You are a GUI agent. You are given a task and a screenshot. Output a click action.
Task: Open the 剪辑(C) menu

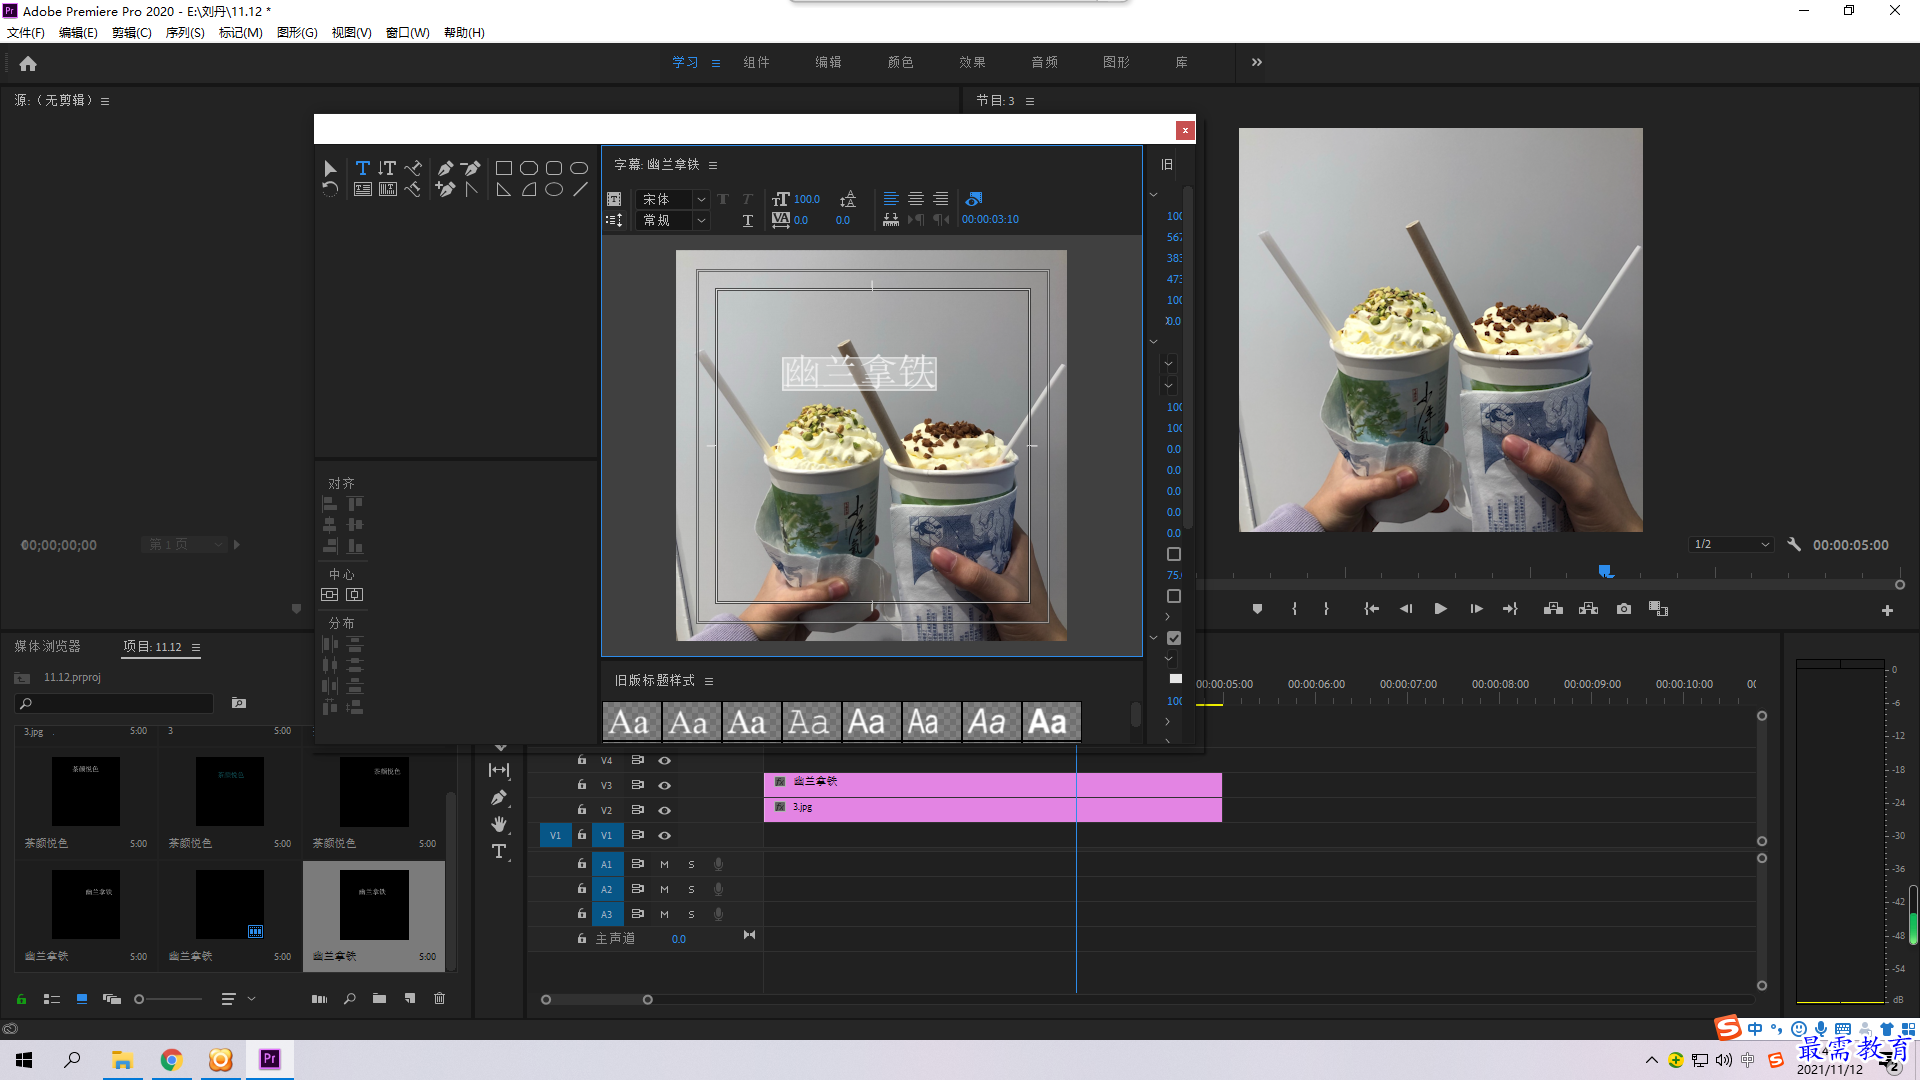coord(131,33)
